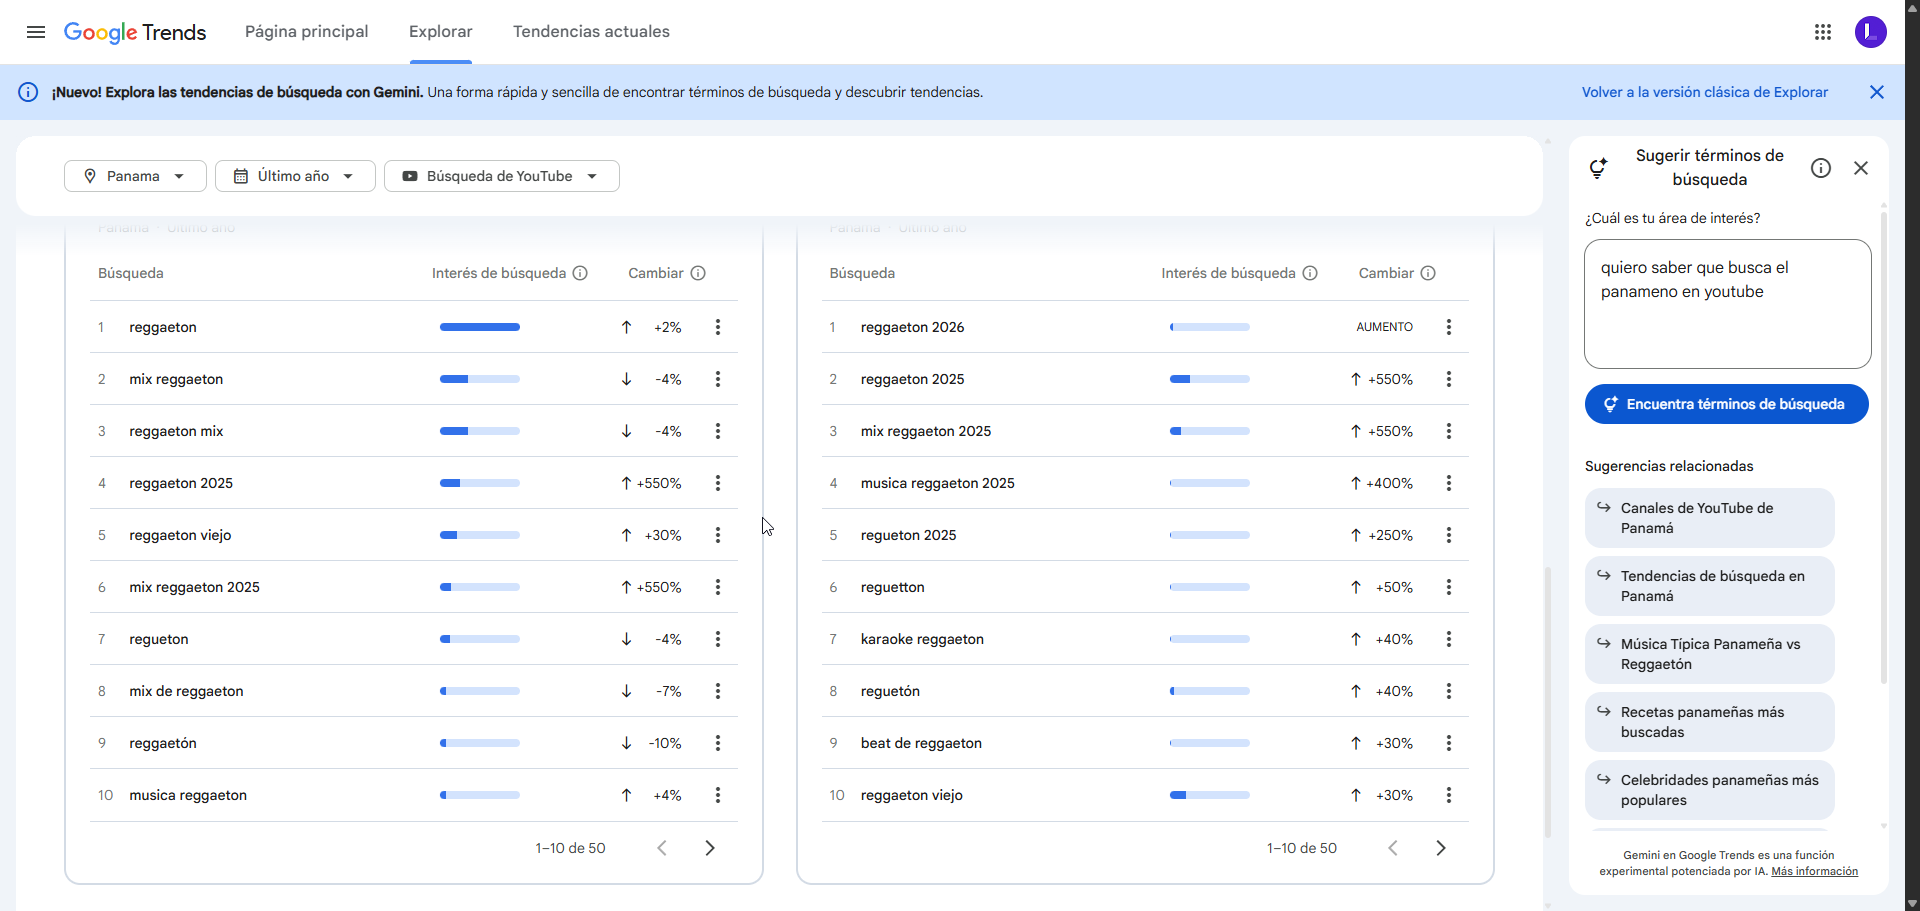Open the Último año time range dropdown
1920x911 pixels.
tap(295, 176)
